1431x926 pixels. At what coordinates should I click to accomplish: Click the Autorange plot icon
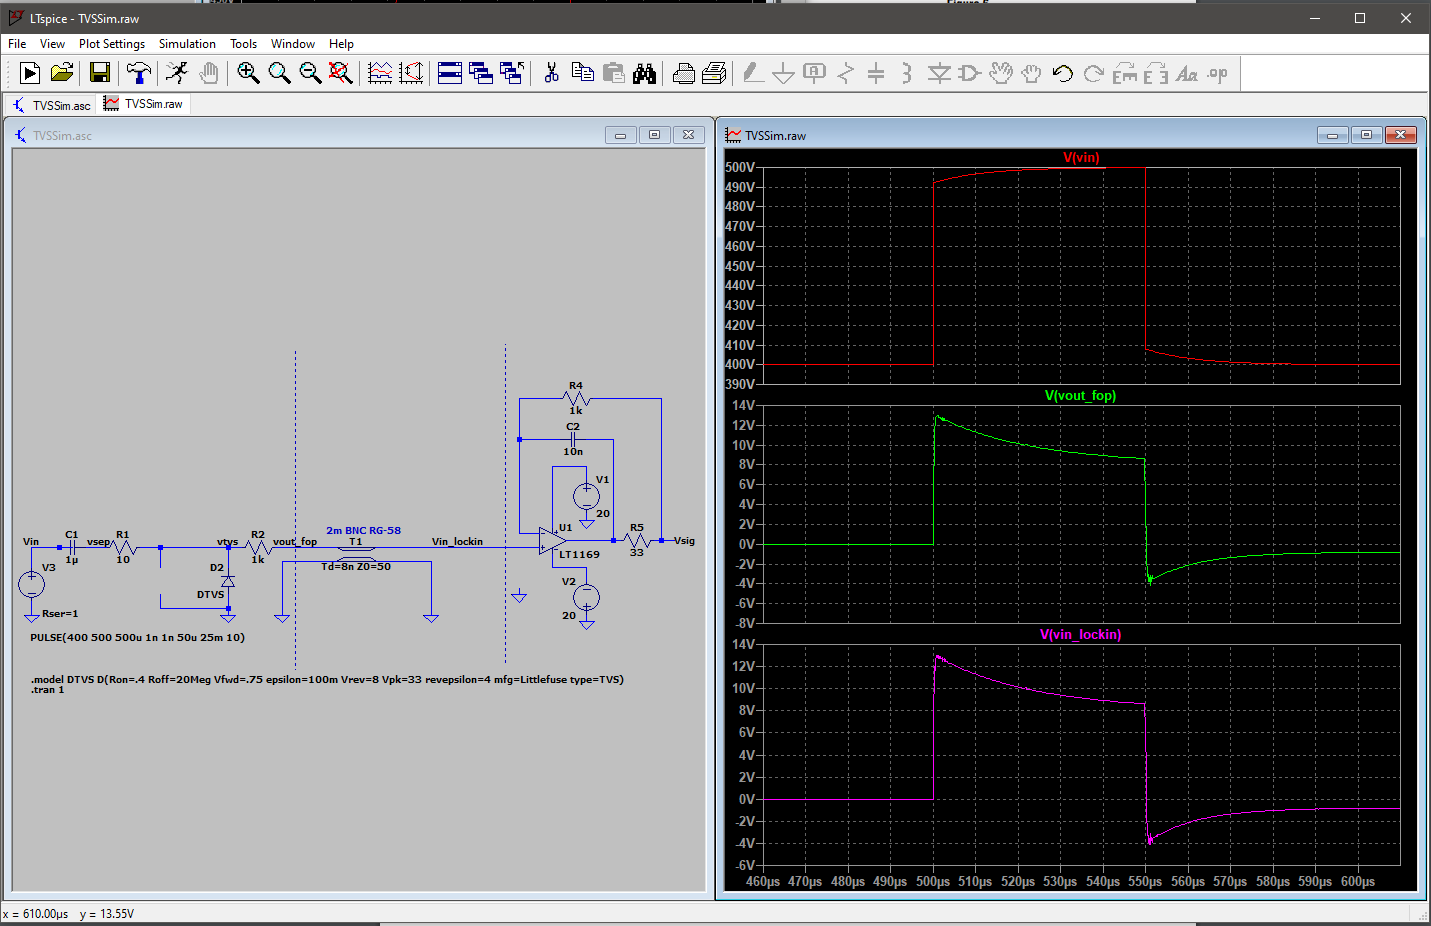(x=380, y=73)
